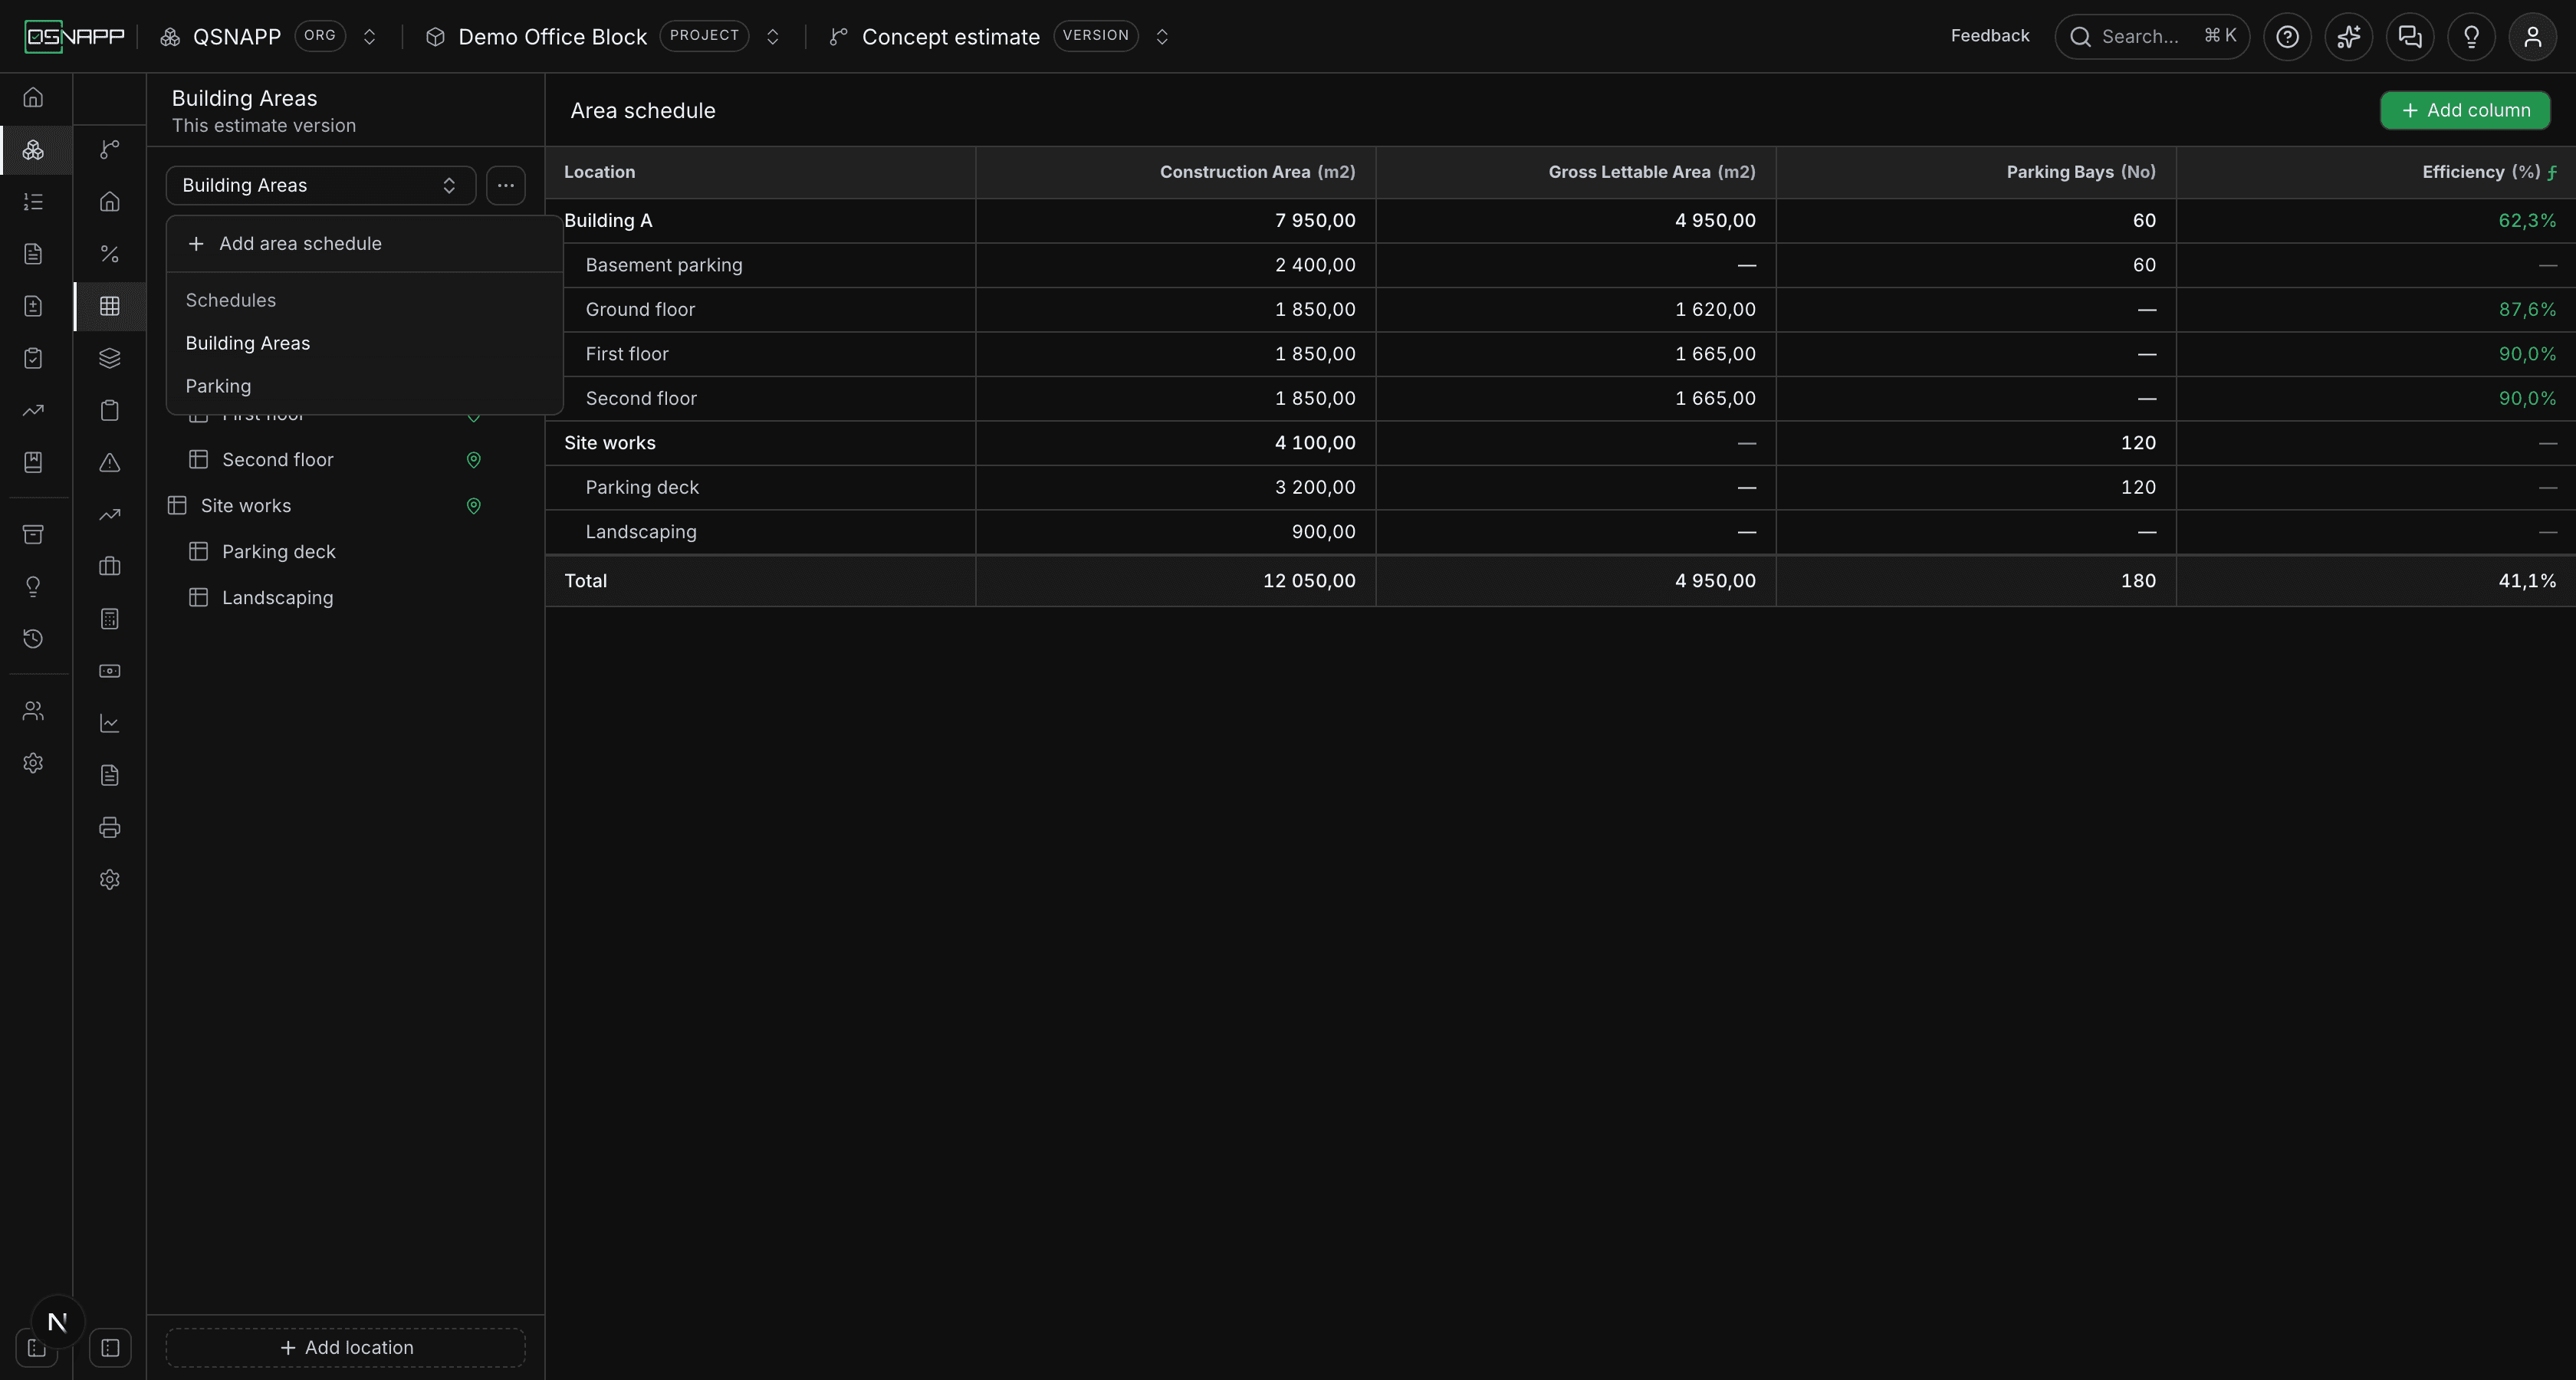
Task: Open the Feedback link
Action: click(1990, 36)
